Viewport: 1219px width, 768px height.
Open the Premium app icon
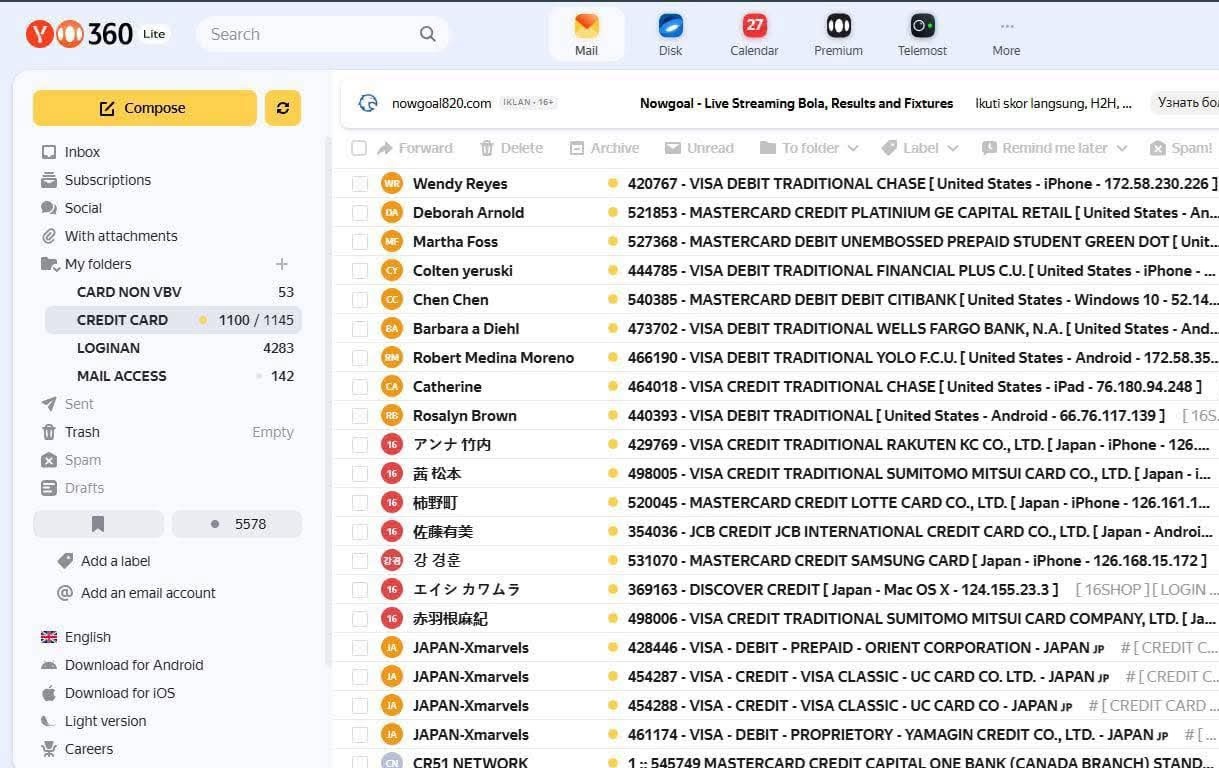(838, 26)
